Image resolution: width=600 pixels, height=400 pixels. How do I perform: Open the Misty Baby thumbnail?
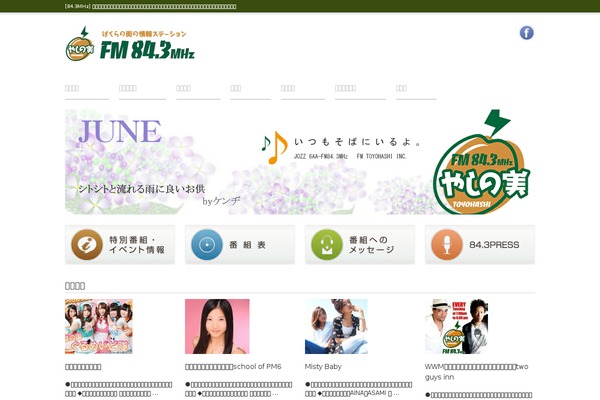pos(336,327)
